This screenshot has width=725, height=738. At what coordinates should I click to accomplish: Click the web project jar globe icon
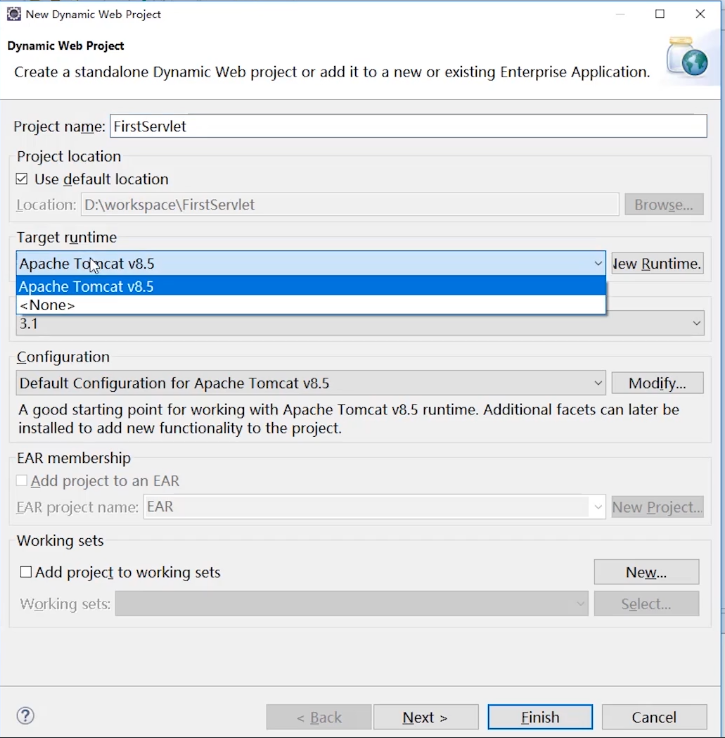pos(687,57)
